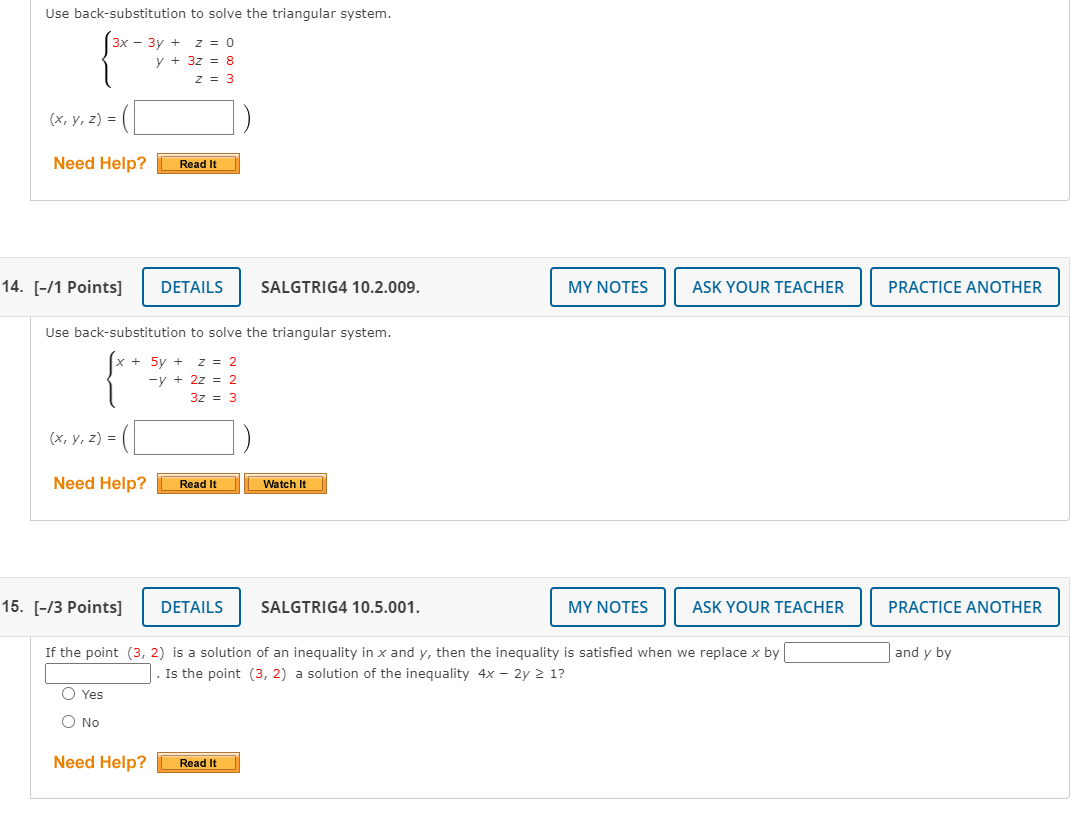Click the (x, y, z) answer box in problem 14
Screen dimensions: 1078x838
(x=183, y=437)
